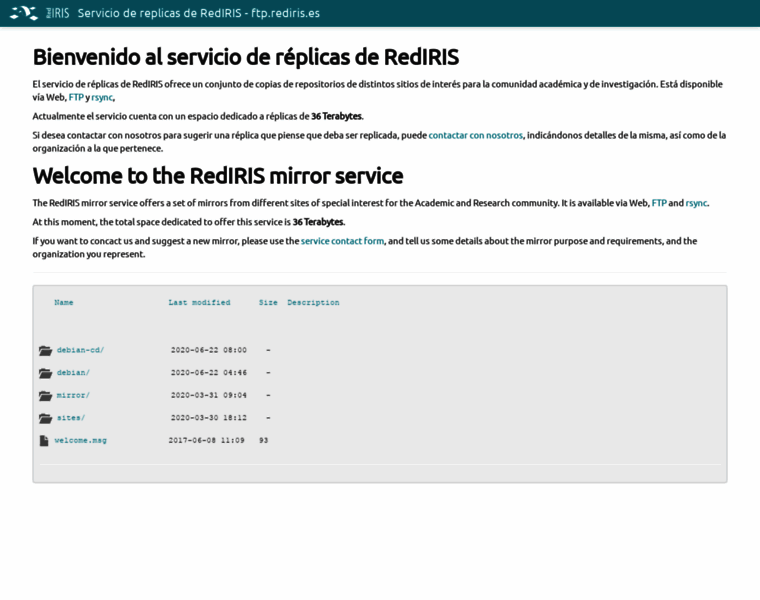The height and width of the screenshot is (600, 760).
Task: Open the welcome.msg file
Action: 80,441
